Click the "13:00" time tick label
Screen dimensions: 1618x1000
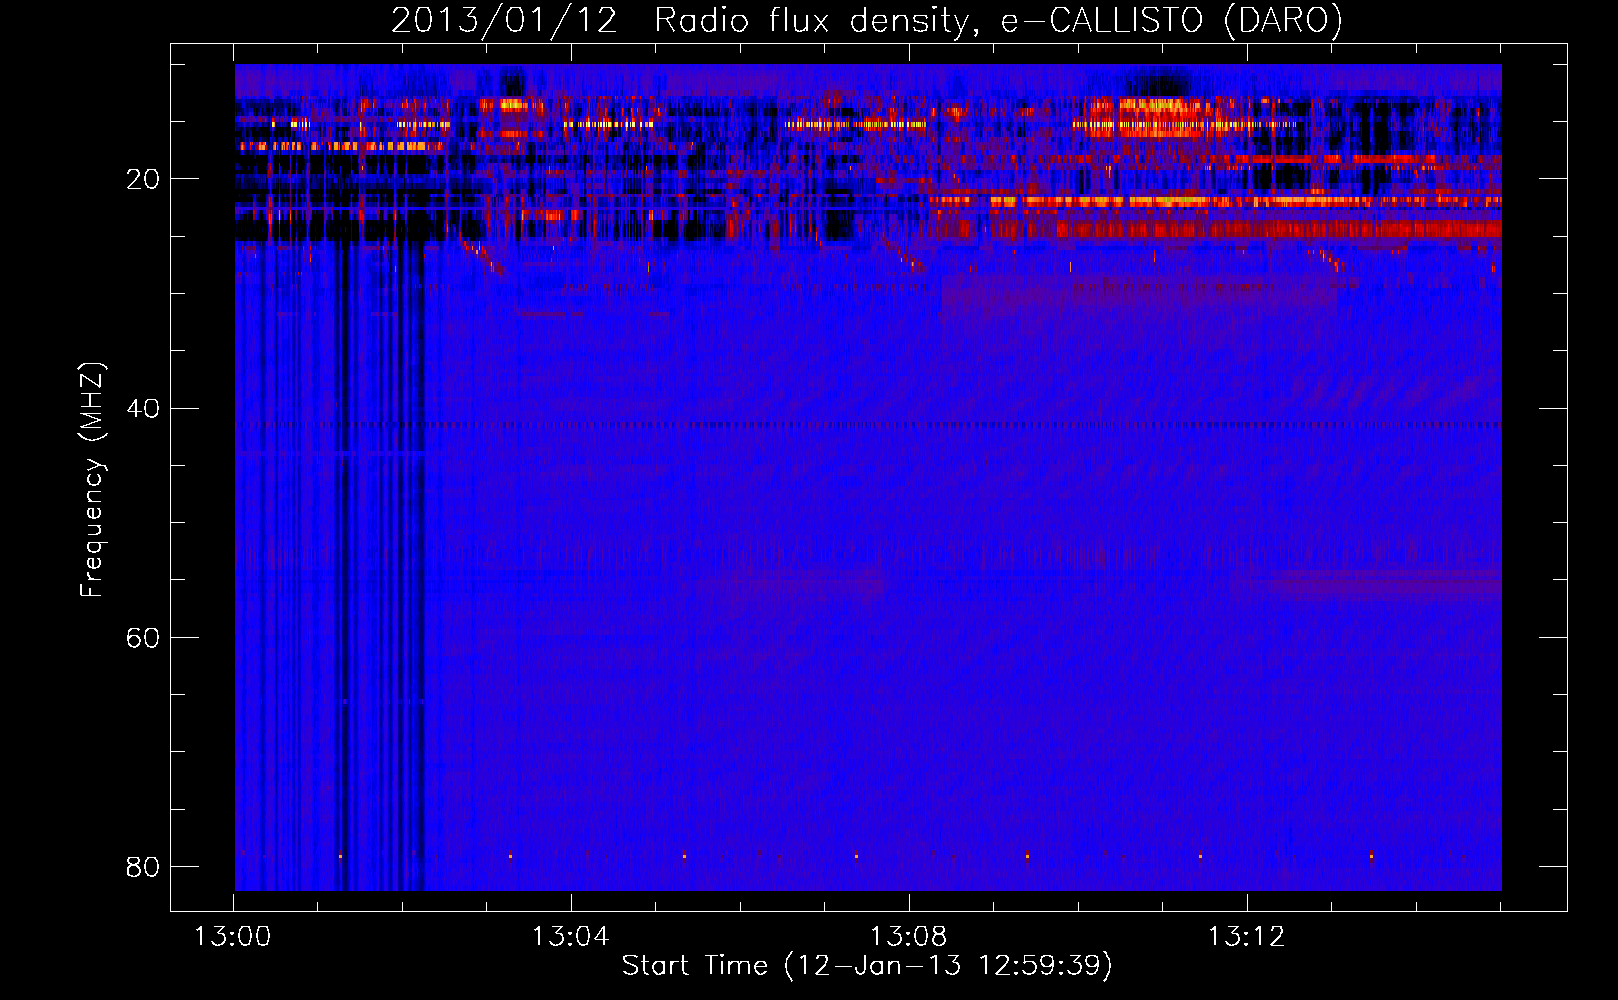point(233,937)
